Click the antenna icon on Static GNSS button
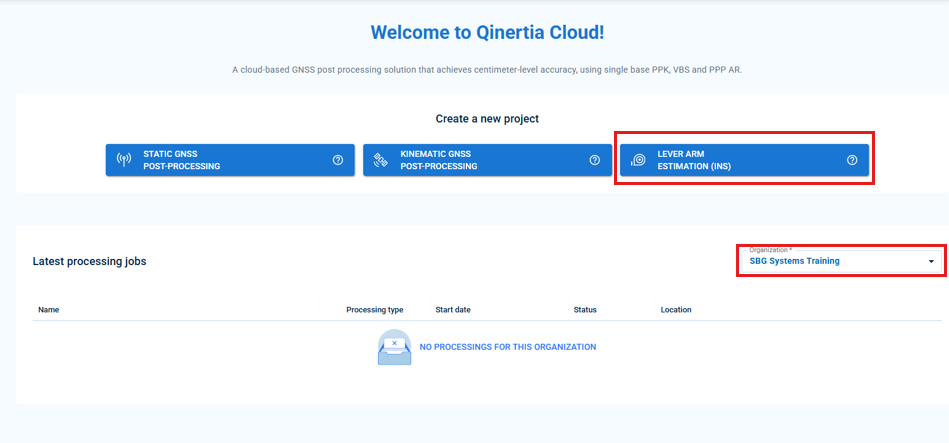 pyautogui.click(x=124, y=160)
